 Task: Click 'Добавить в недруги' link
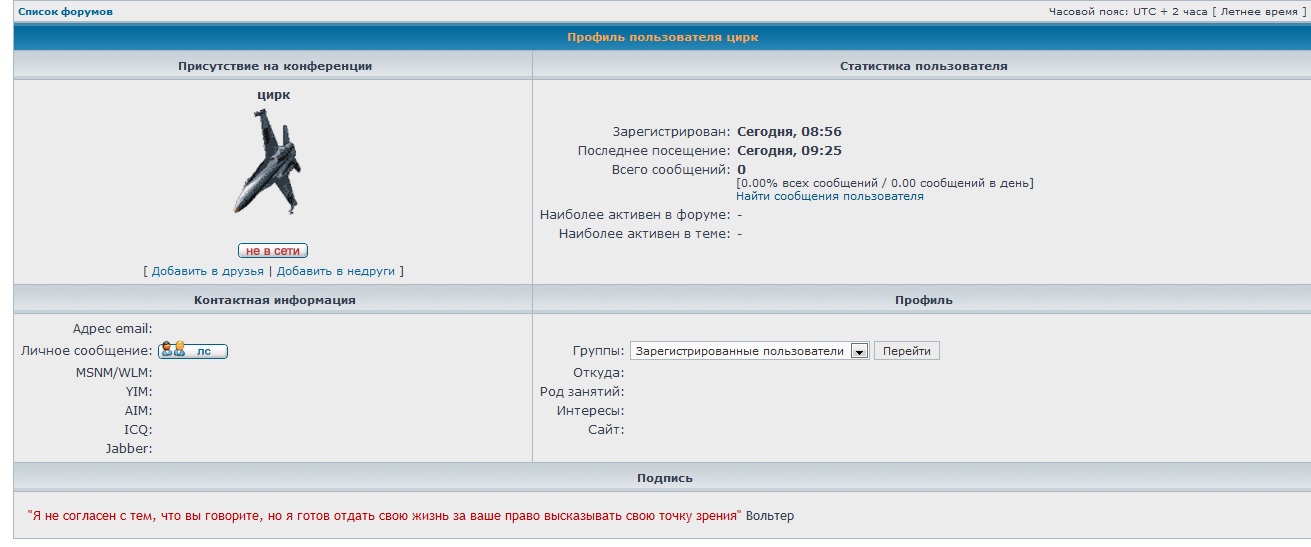click(x=336, y=271)
